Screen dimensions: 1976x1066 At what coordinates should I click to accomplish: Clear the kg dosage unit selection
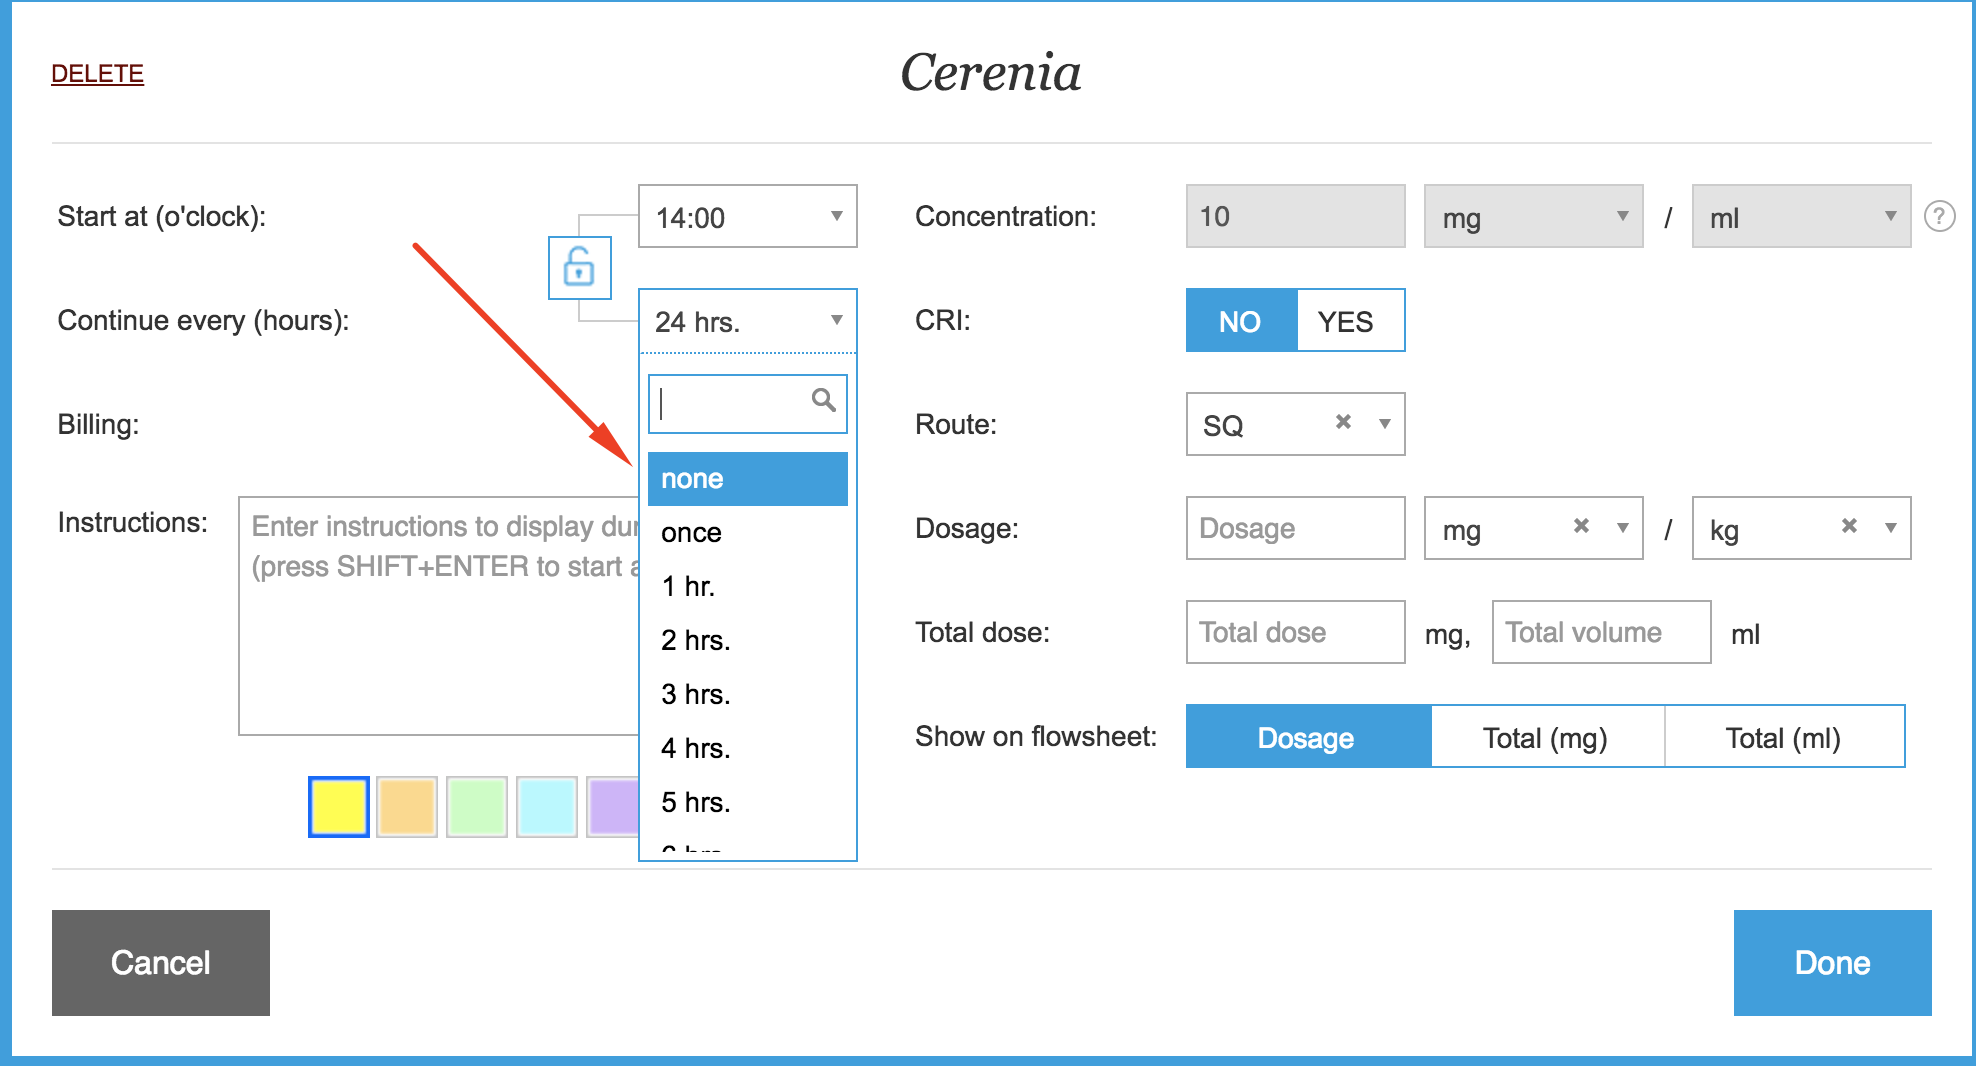[x=1849, y=526]
